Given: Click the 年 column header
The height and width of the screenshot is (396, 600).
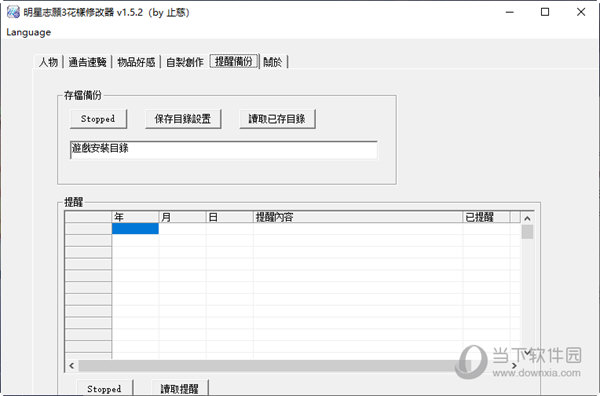Looking at the screenshot, I should point(135,217).
